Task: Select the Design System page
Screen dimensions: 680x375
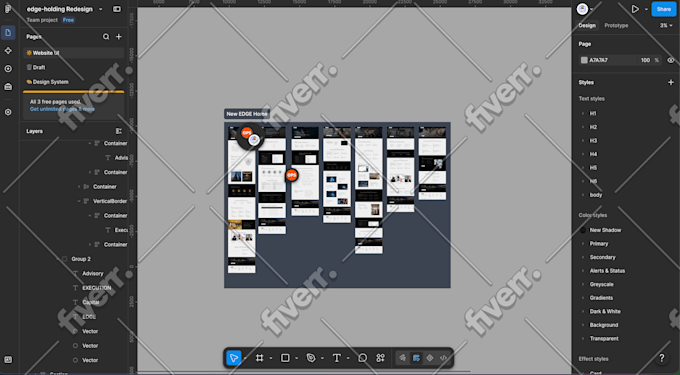Action: [73, 82]
